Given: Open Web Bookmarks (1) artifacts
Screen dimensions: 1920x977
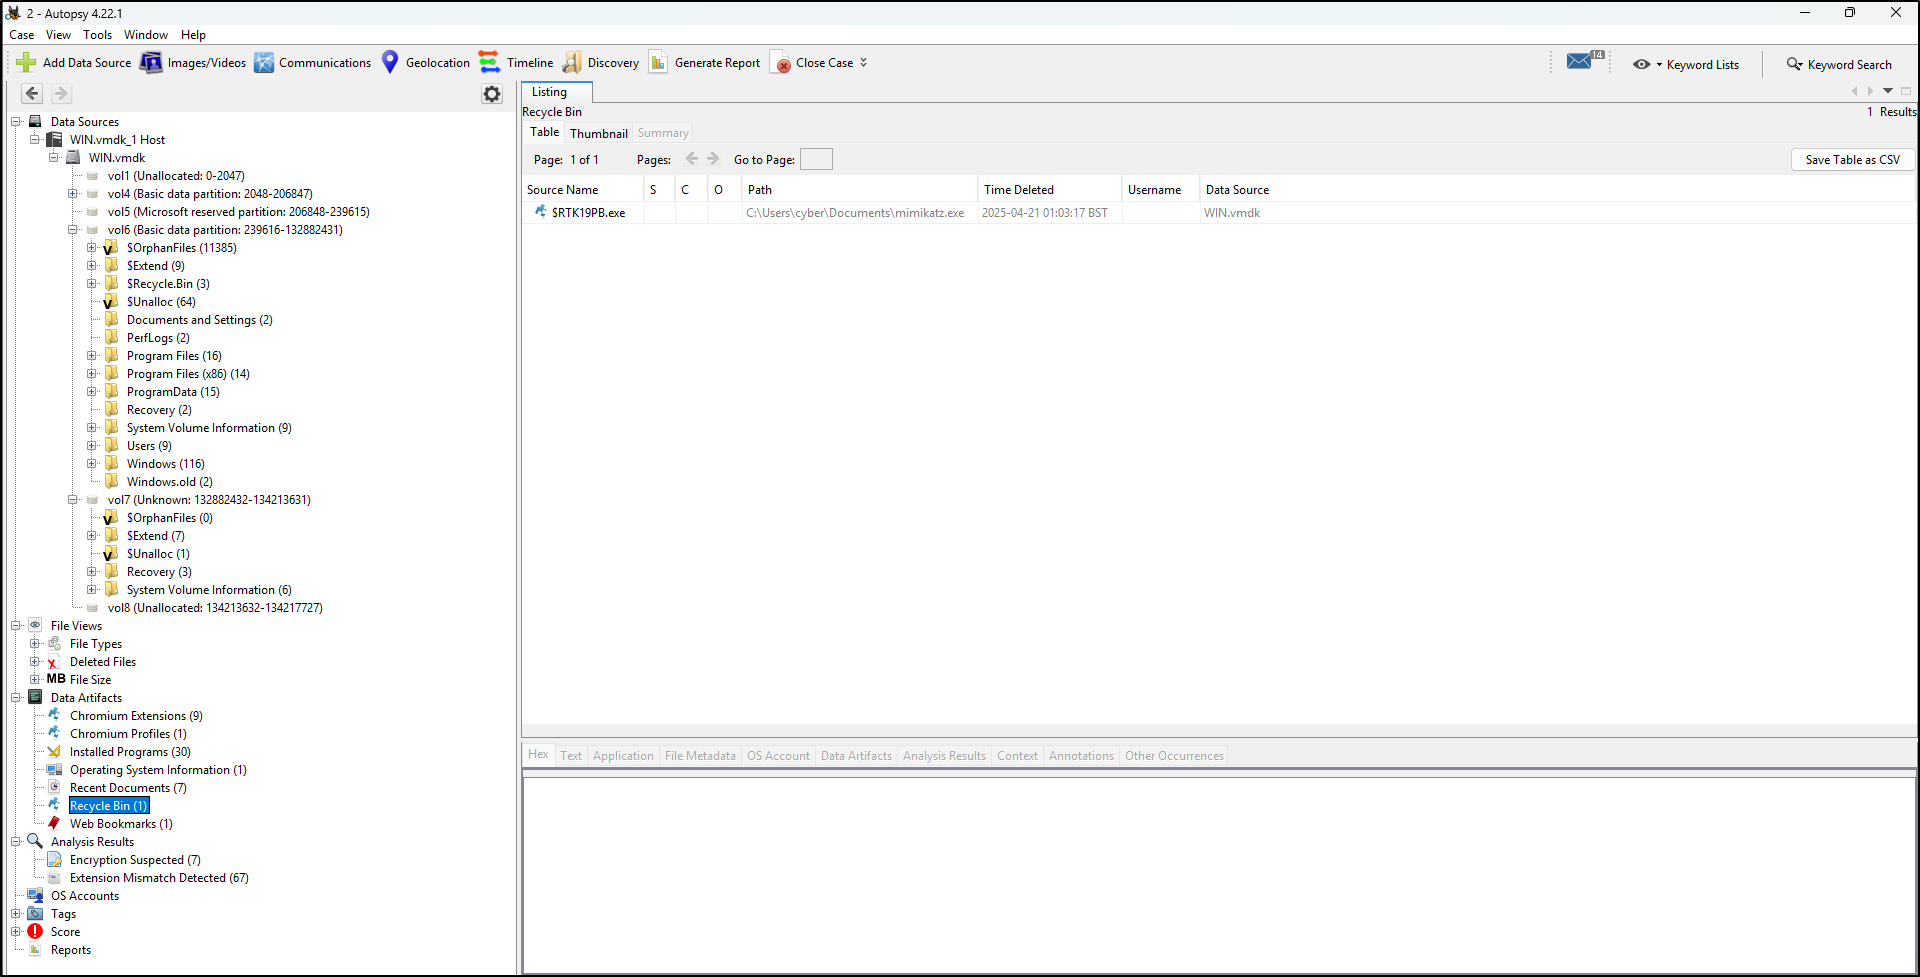Looking at the screenshot, I should tap(121, 824).
